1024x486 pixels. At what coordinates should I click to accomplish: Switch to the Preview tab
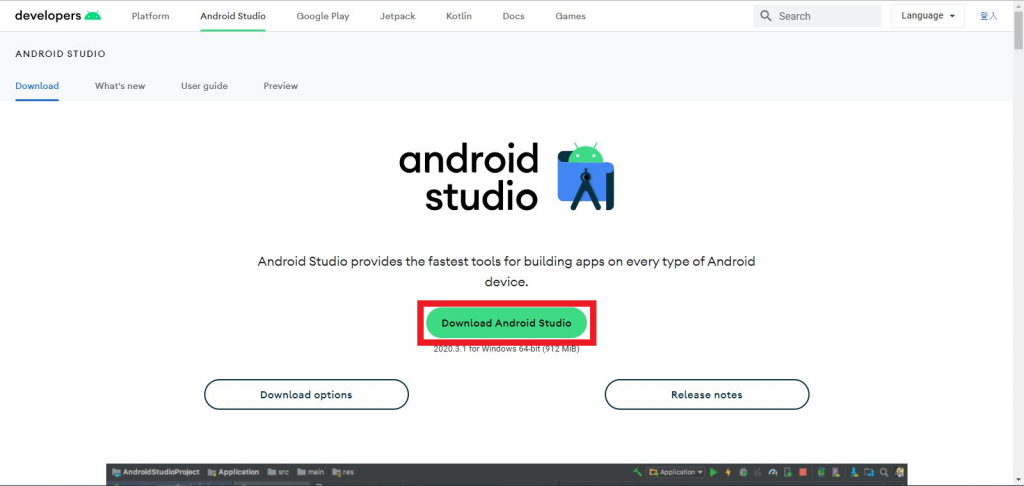point(281,86)
